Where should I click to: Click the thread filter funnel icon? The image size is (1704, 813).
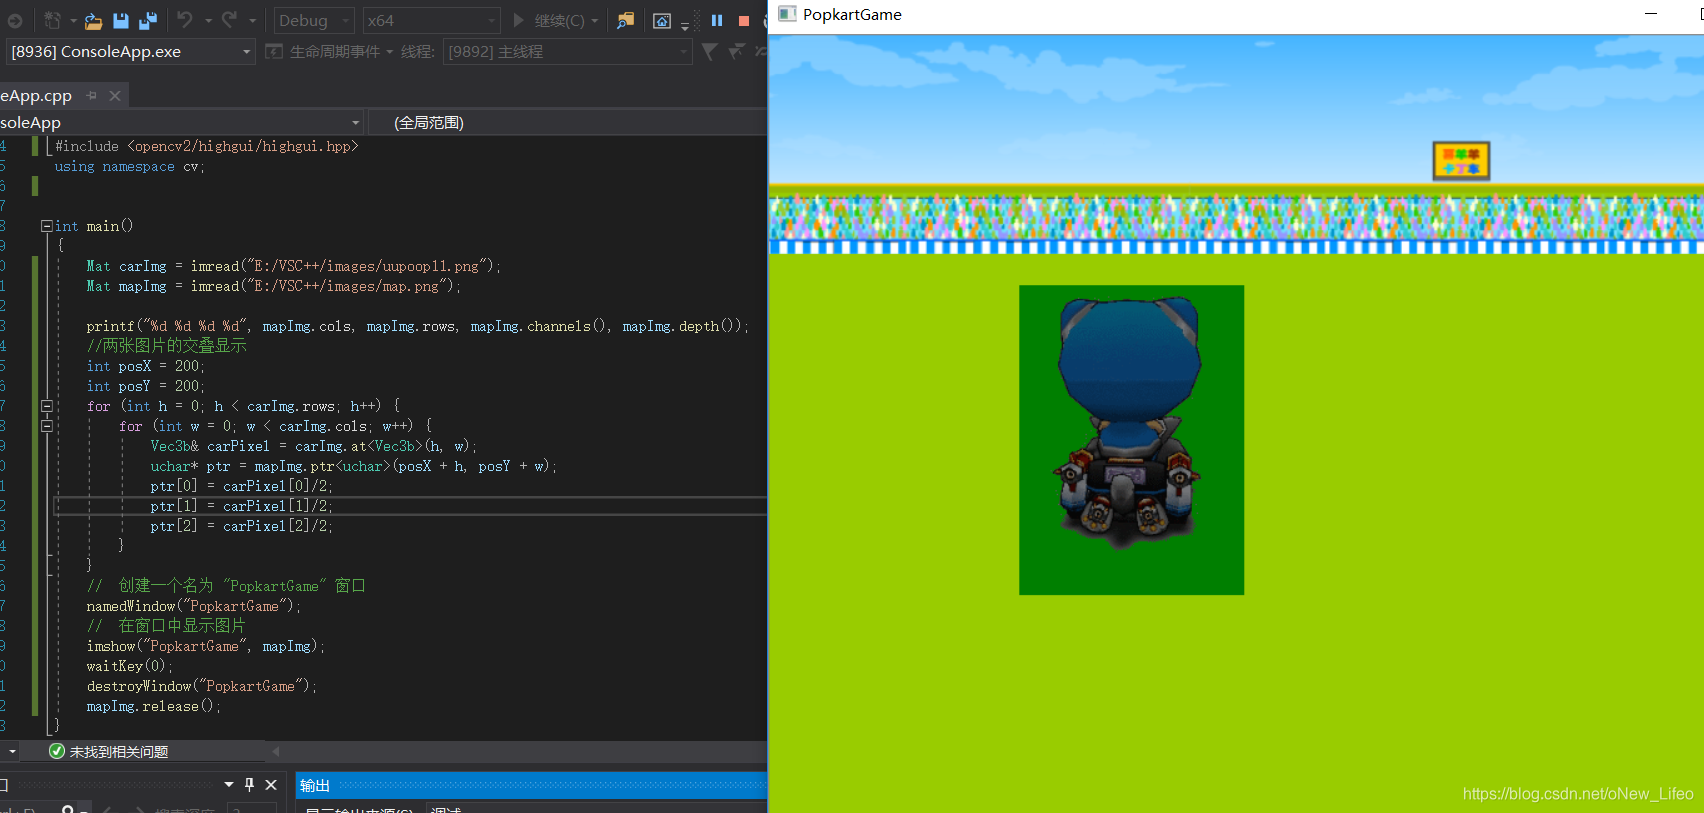pyautogui.click(x=709, y=51)
